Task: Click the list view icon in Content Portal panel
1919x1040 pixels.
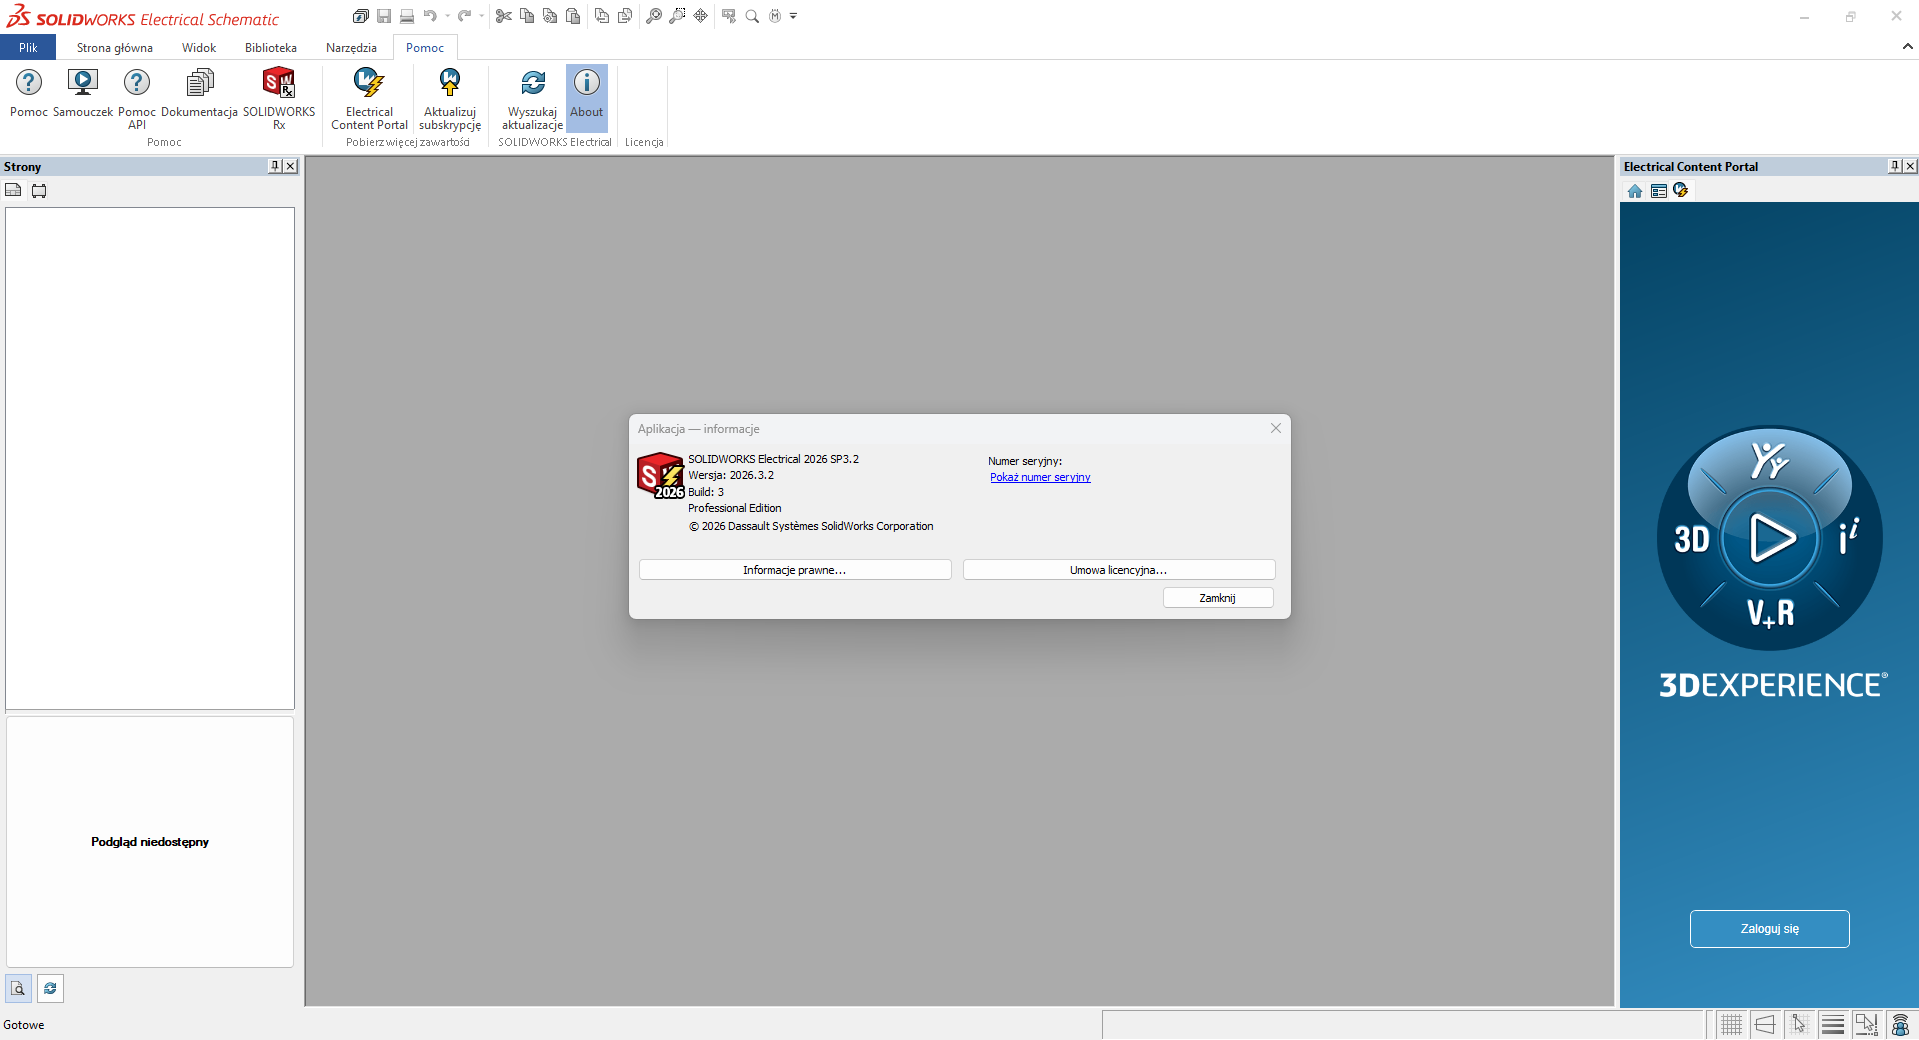Action: point(1659,191)
